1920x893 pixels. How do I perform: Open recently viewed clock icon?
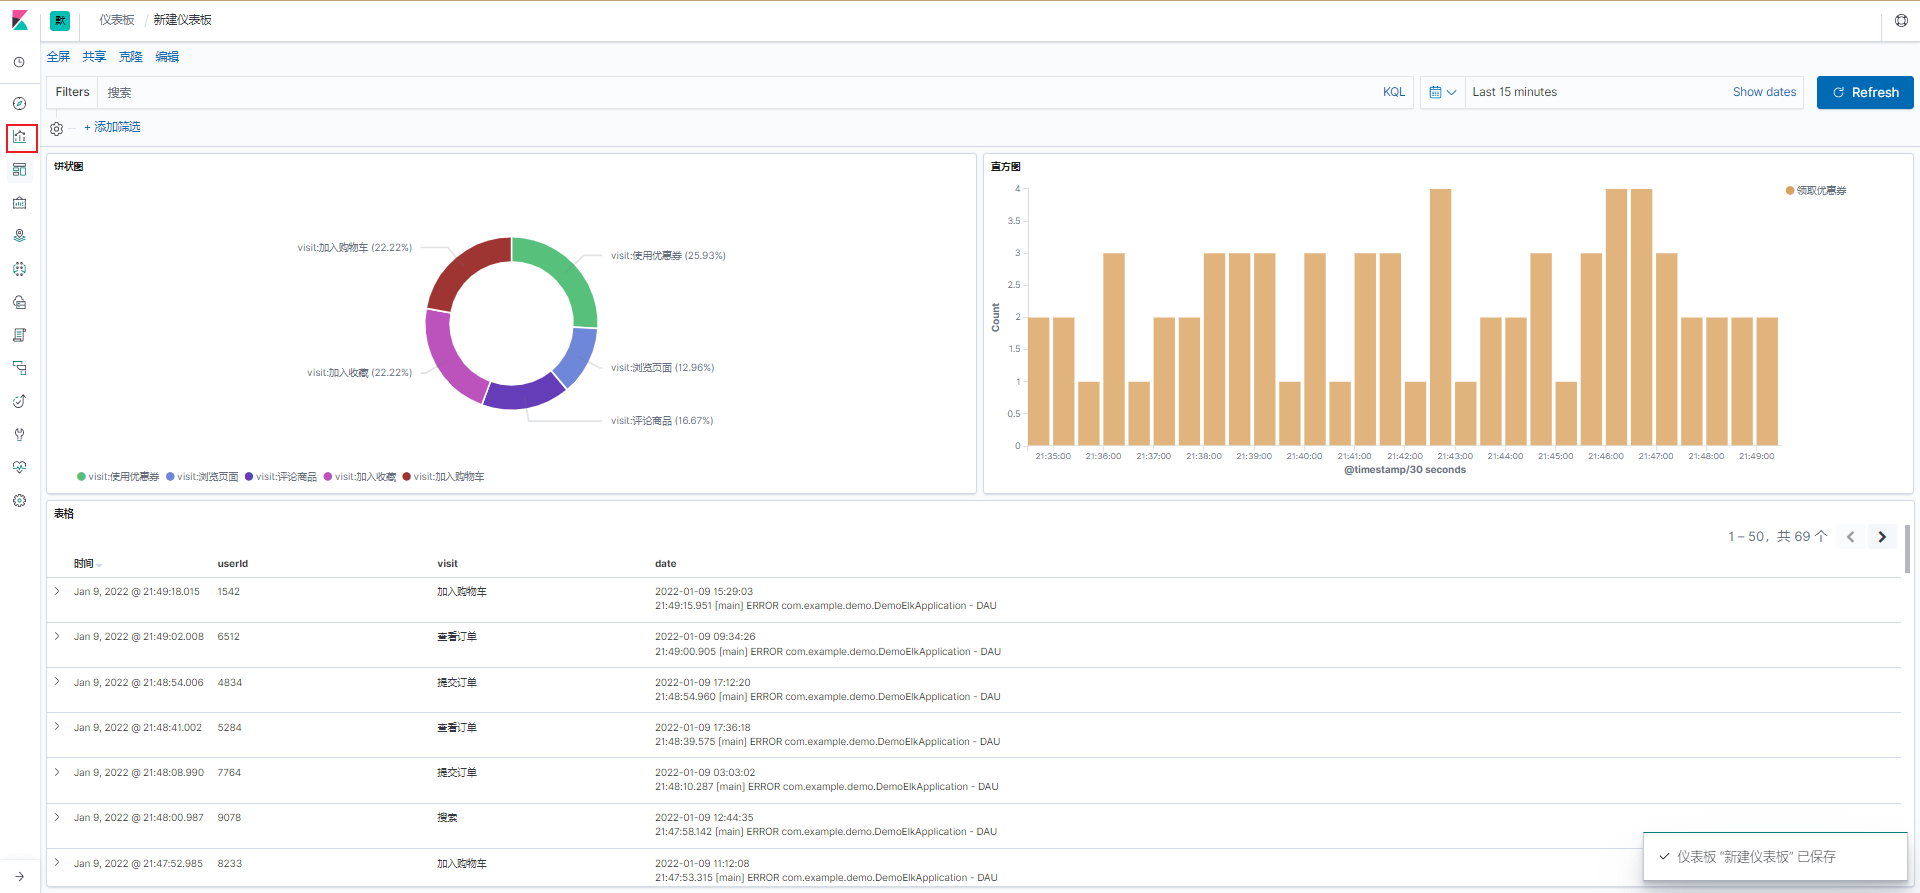[19, 62]
